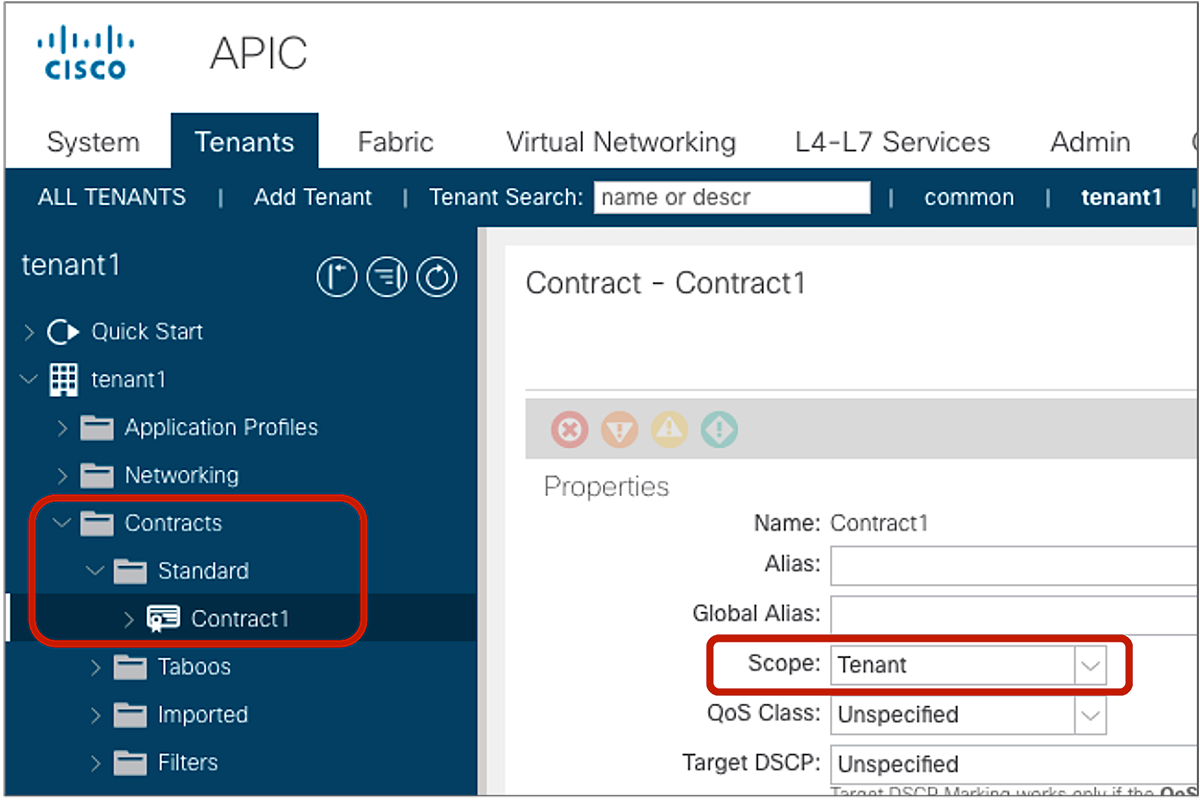Click the orange major fault icon
This screenshot has height=801, width=1200.
[620, 431]
